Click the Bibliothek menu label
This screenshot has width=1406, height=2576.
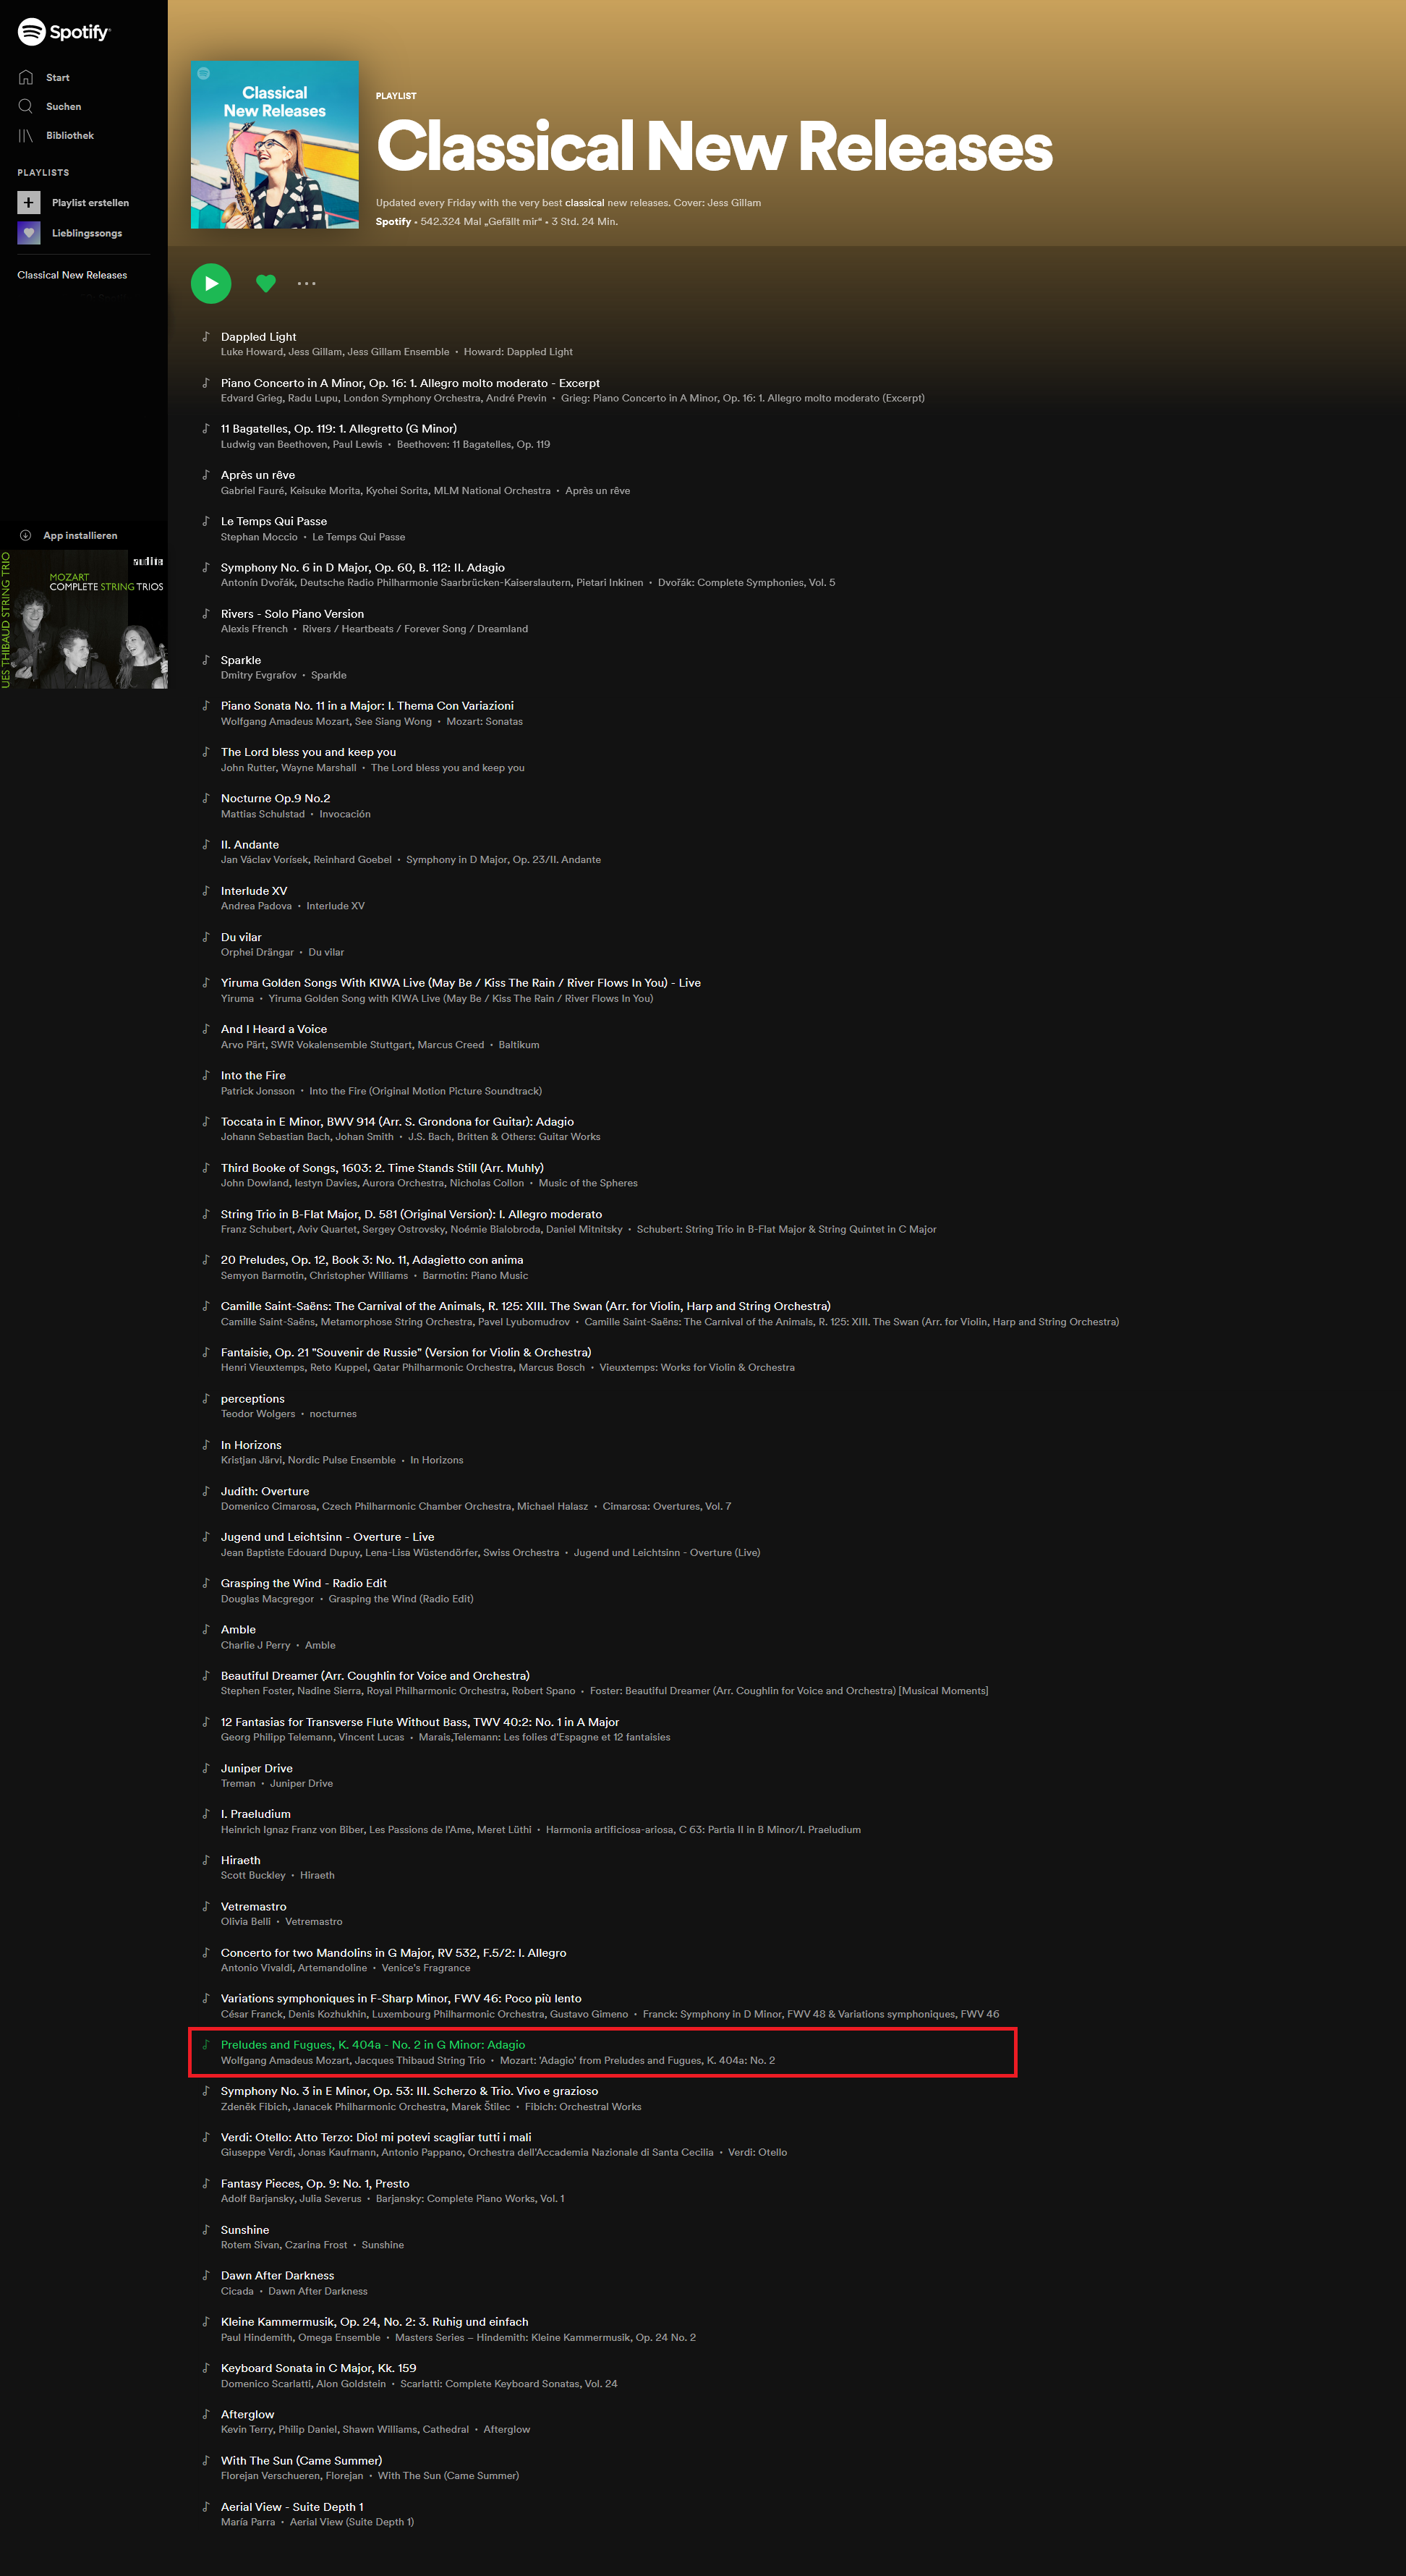coord(70,135)
